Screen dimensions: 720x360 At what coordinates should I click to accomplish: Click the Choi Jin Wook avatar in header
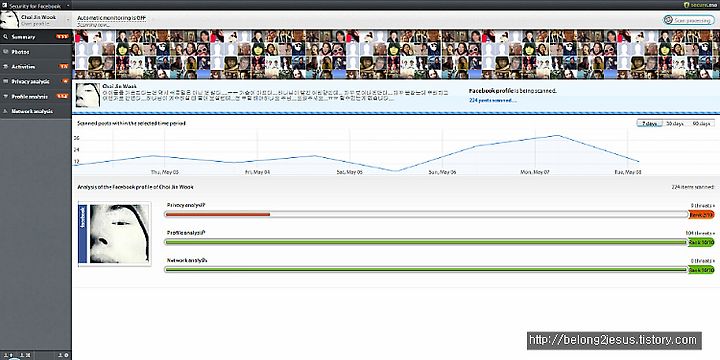pyautogui.click(x=9, y=20)
